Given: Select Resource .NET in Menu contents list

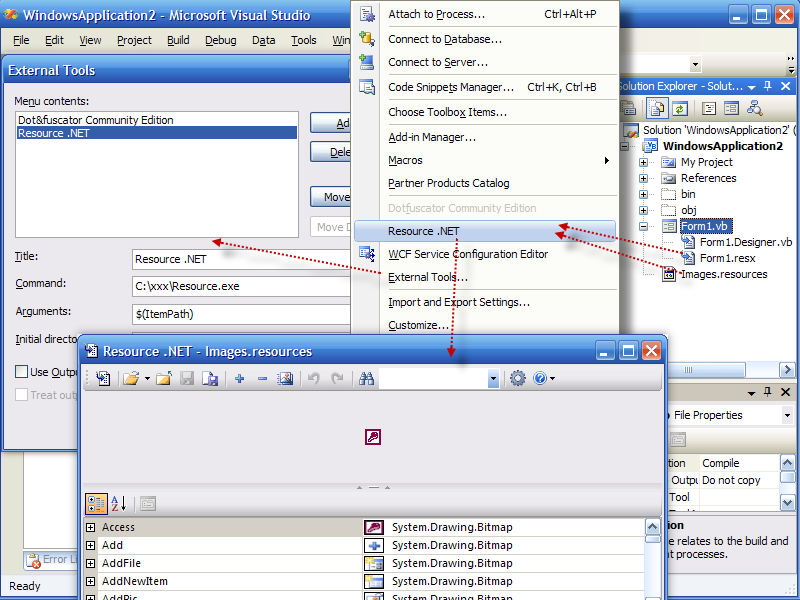Looking at the screenshot, I should point(157,133).
